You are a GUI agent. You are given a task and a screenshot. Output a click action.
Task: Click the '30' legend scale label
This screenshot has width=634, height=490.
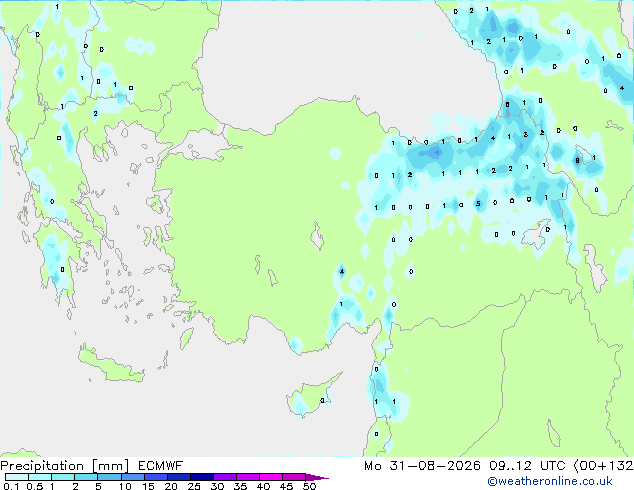coord(217,486)
